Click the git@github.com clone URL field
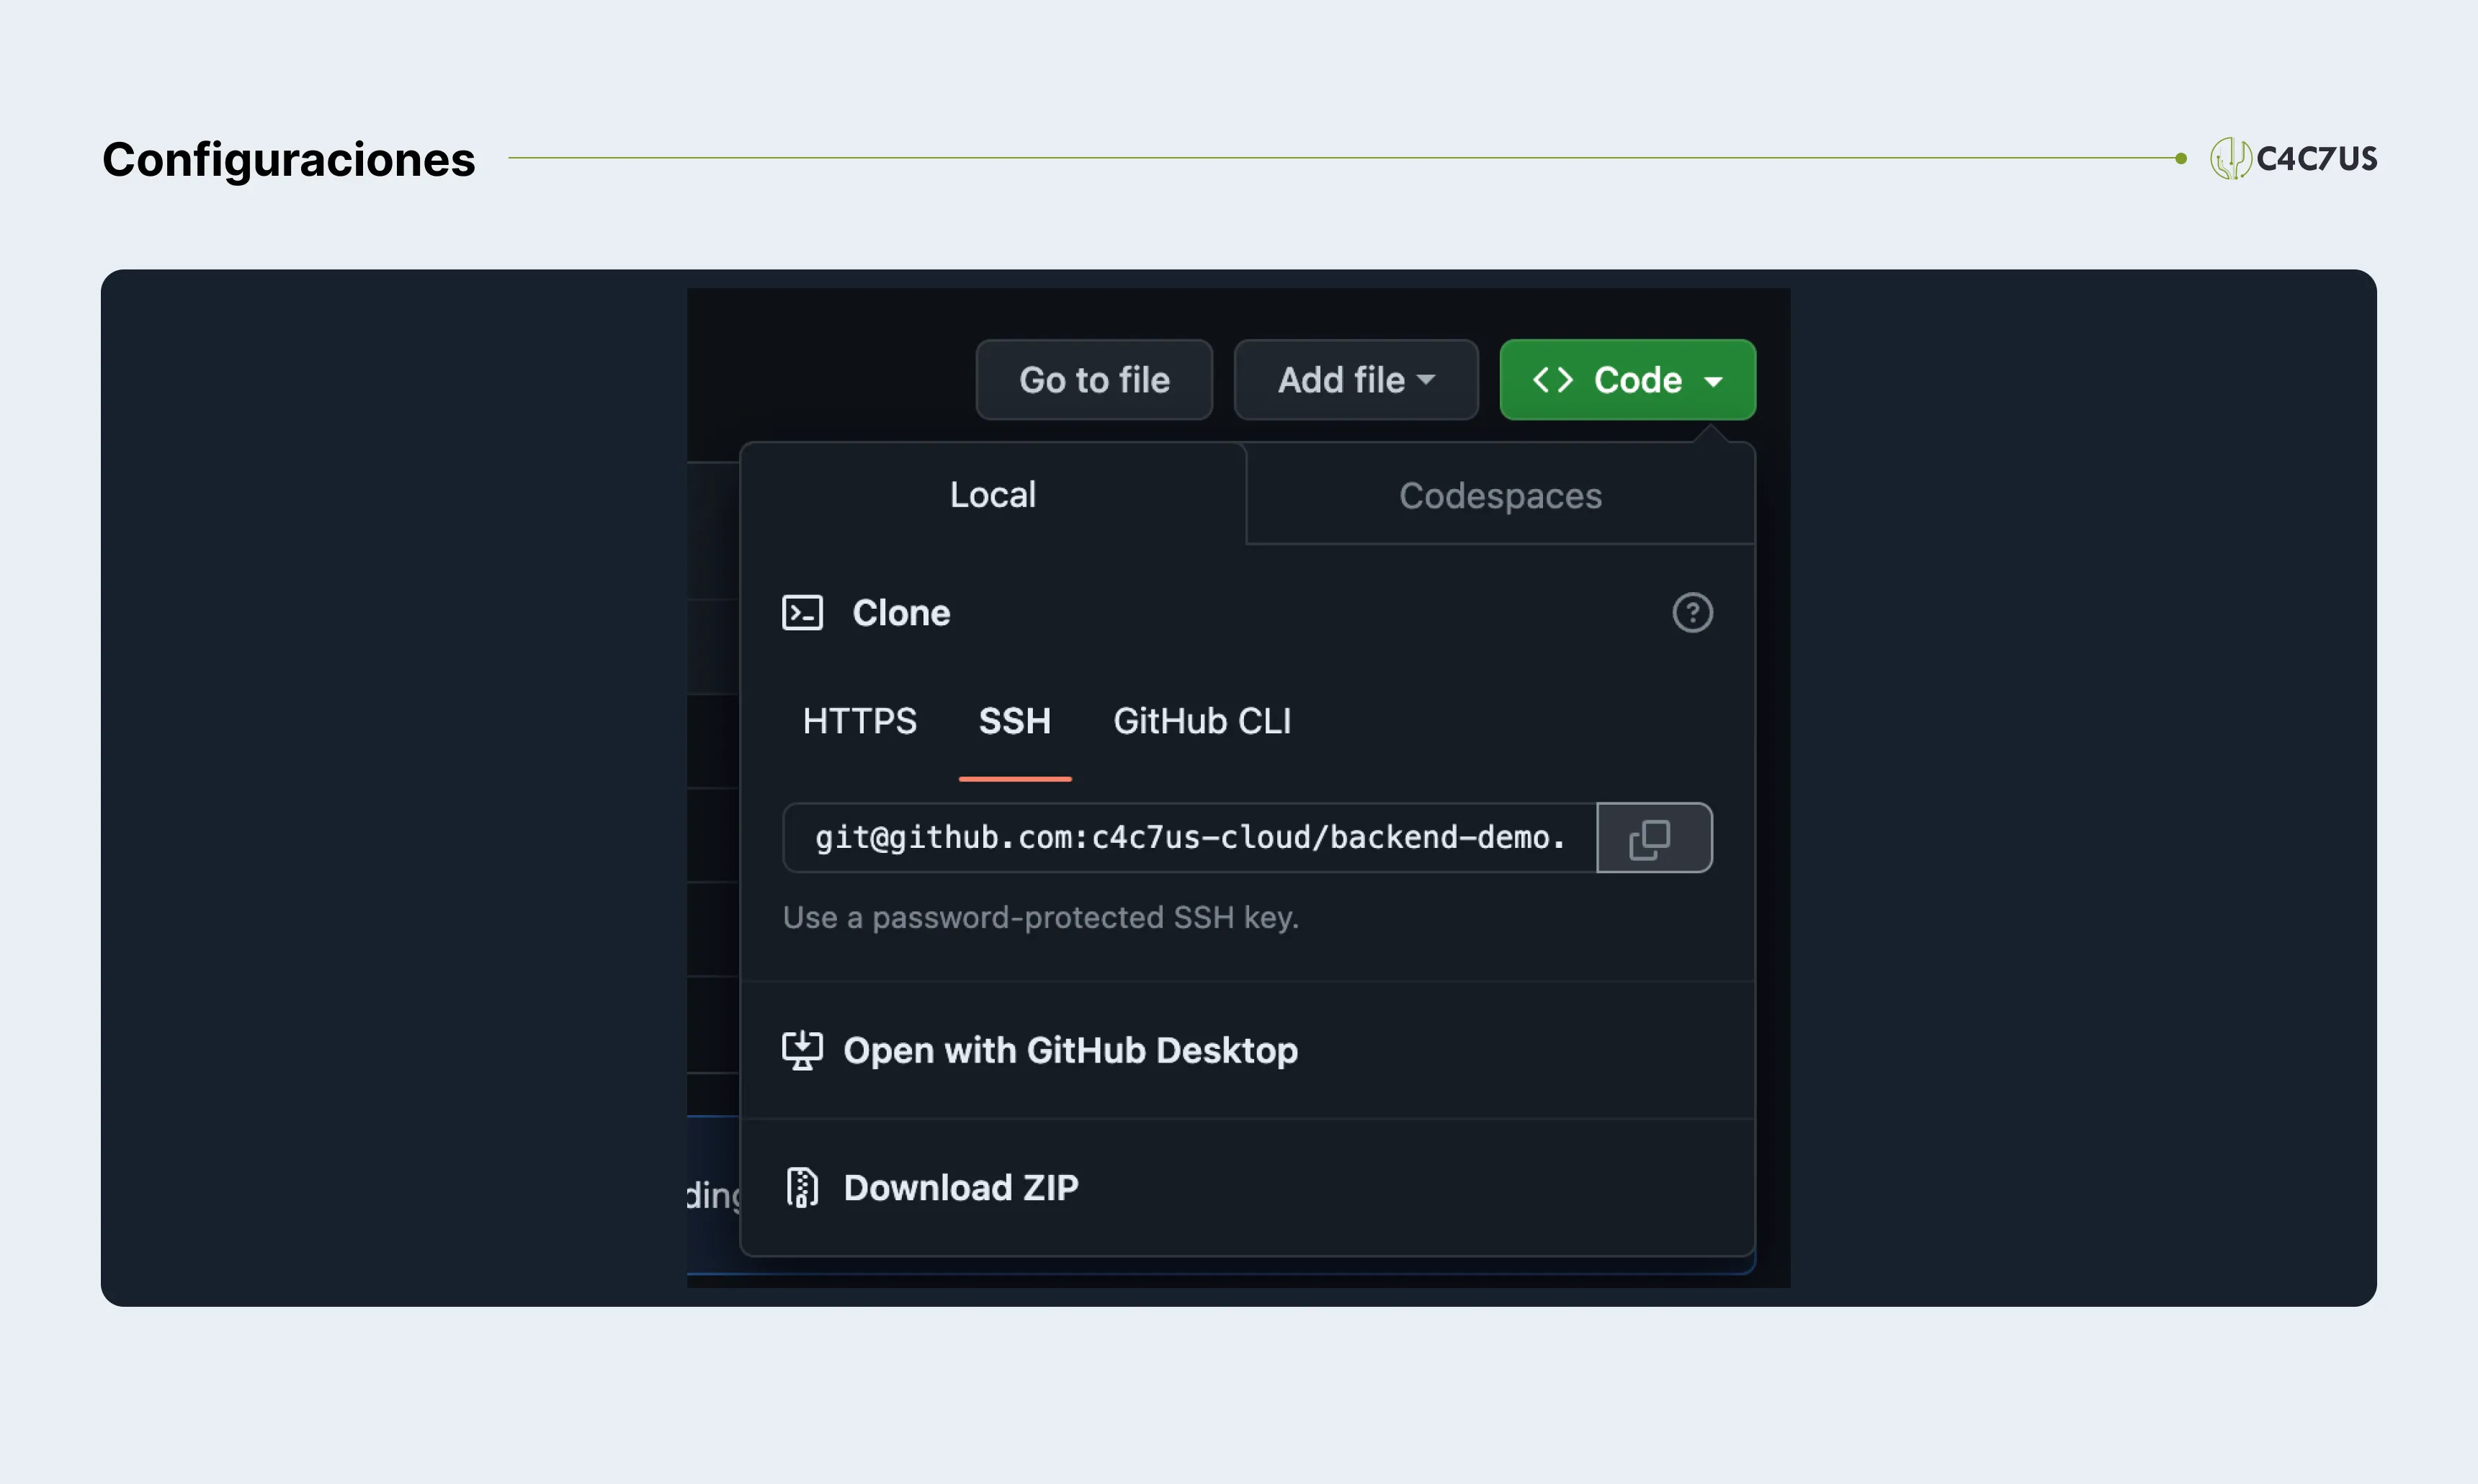Screen dimensions: 2478x1484 pos(1190,838)
